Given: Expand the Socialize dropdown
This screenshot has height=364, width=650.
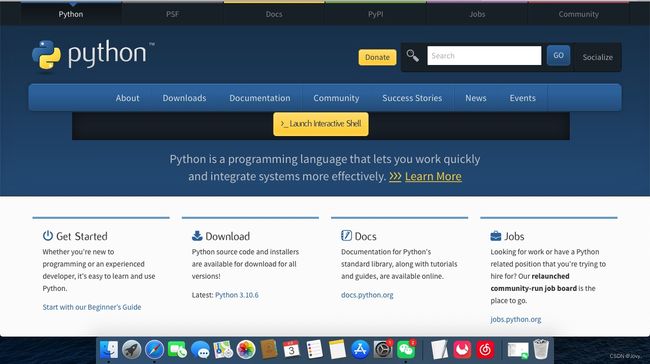Looking at the screenshot, I should coord(598,57).
